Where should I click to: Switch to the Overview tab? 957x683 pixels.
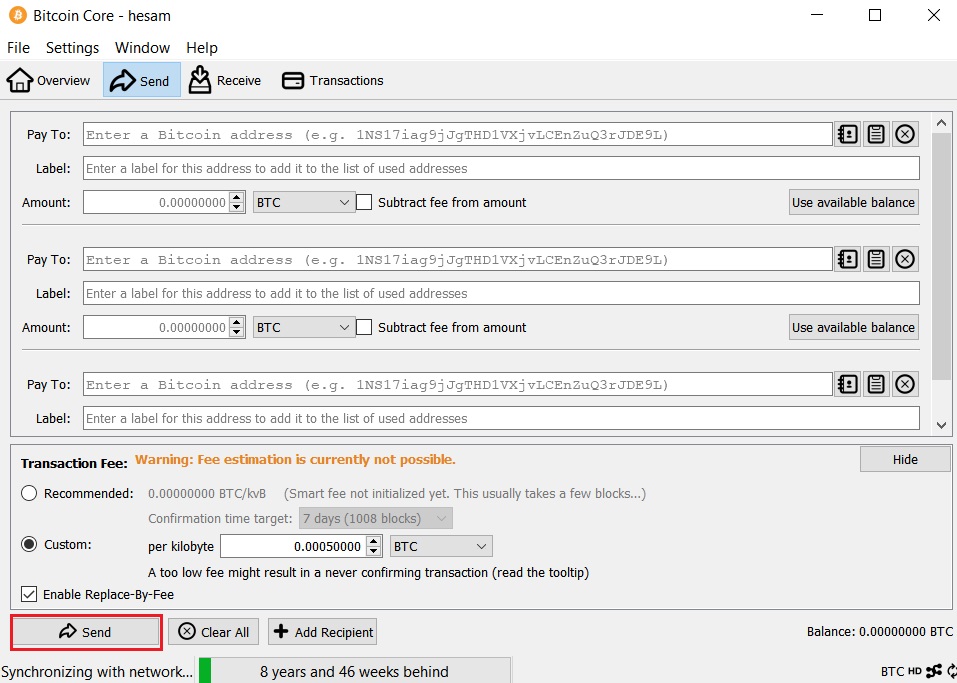(x=48, y=80)
